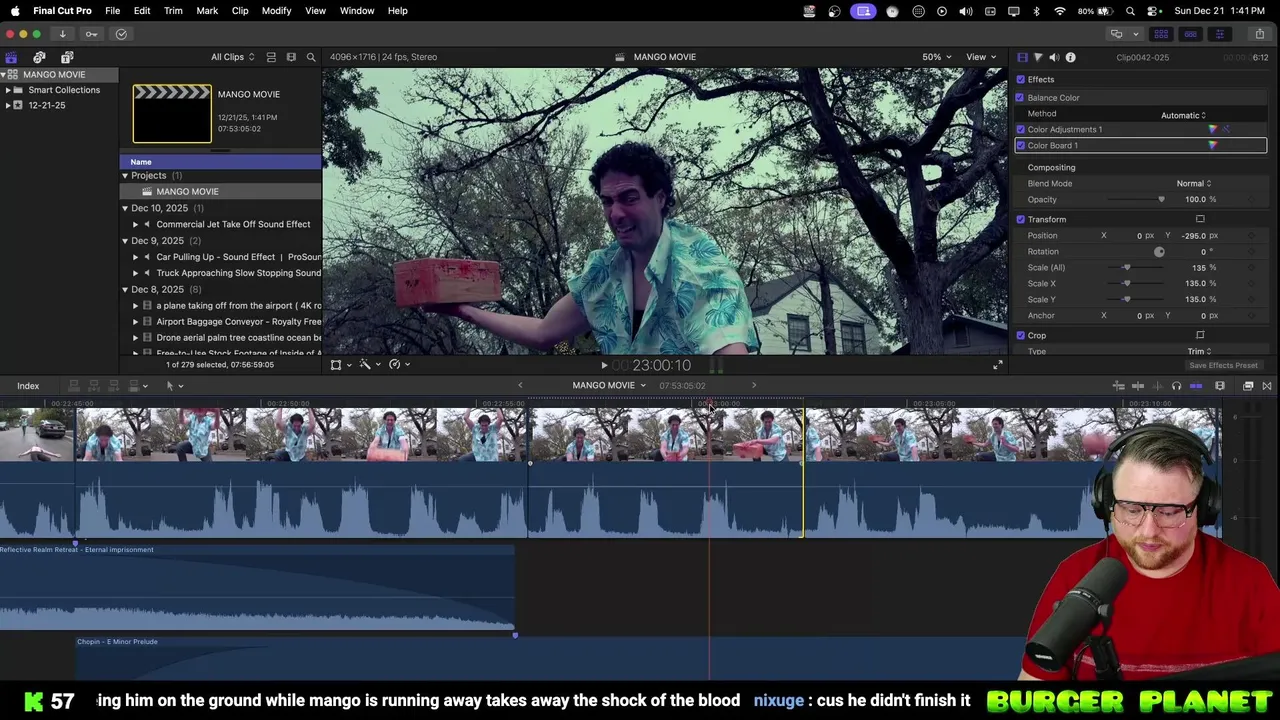Viewport: 1280px width, 720px height.
Task: Select Commercial Jet Take Off Sound Effect clip
Action: coord(233,224)
